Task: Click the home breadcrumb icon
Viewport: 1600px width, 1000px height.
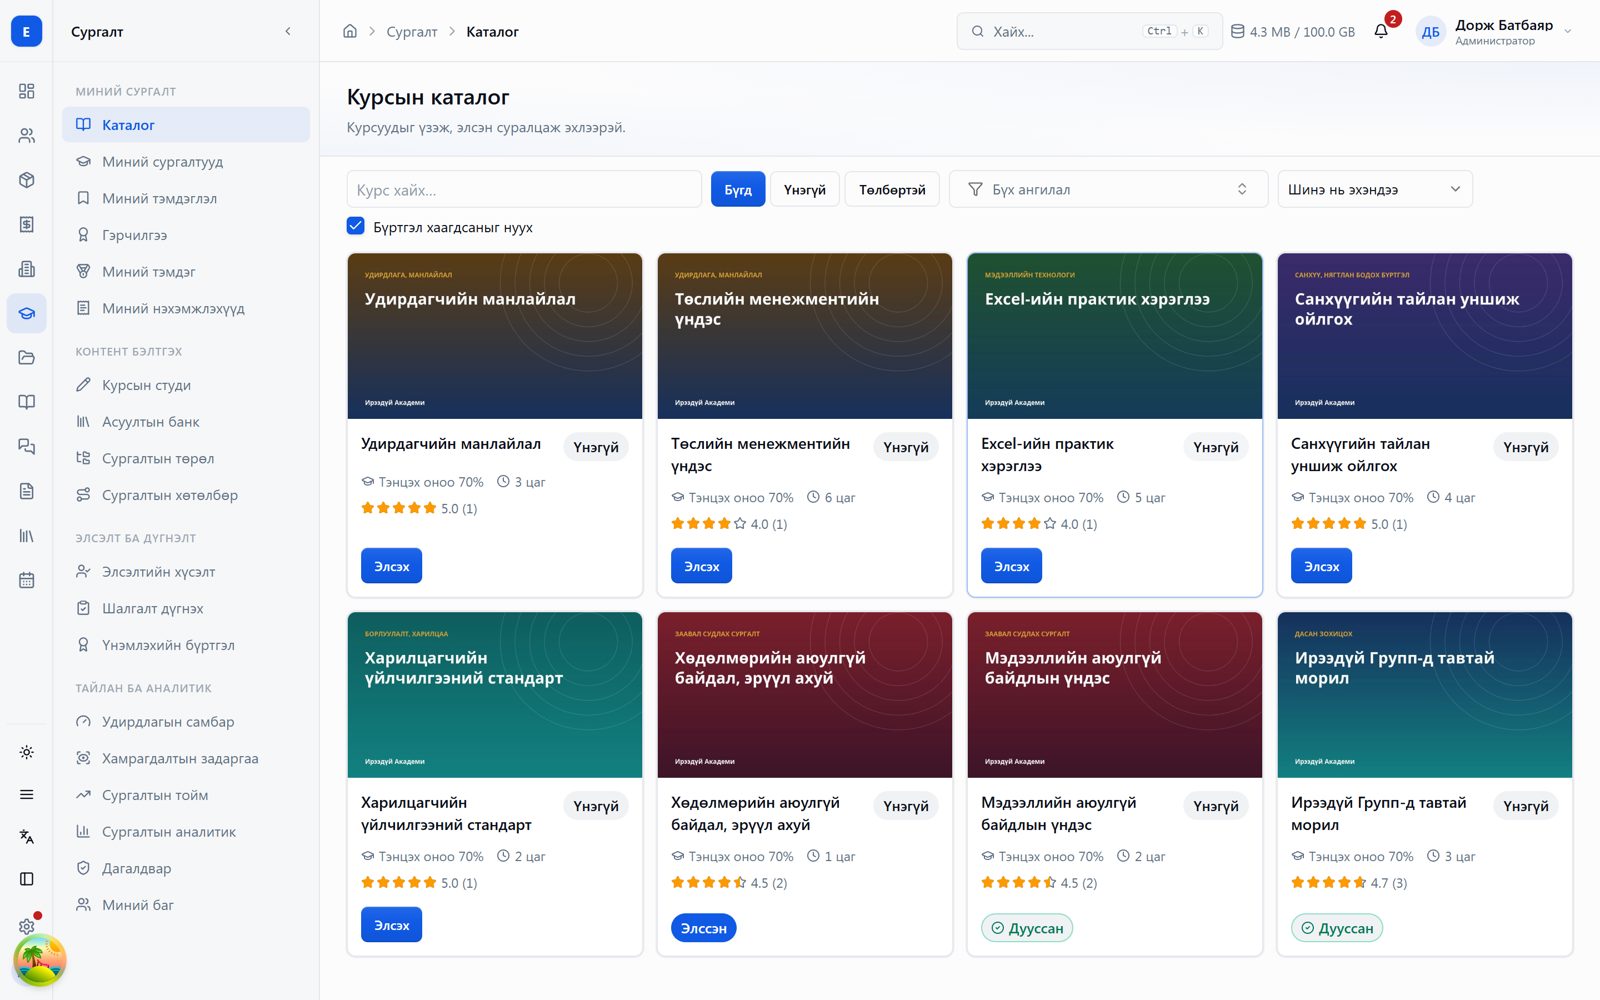Action: click(350, 31)
